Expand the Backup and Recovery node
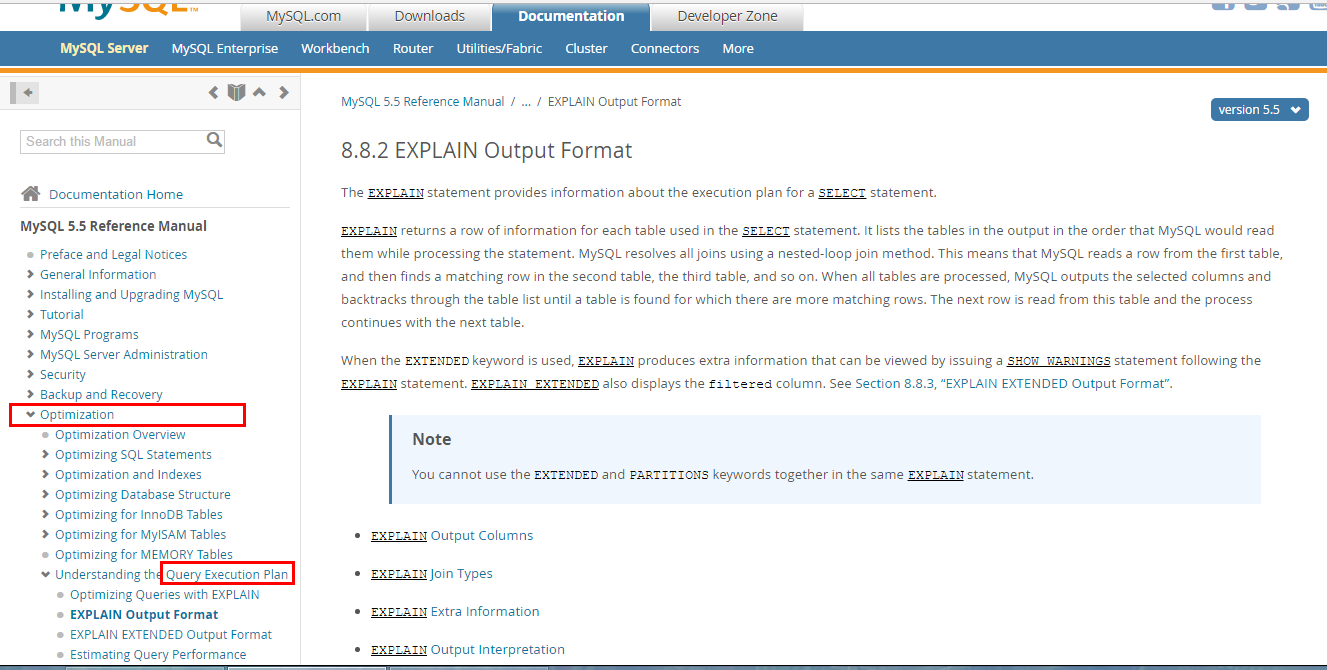1327x670 pixels. click(30, 395)
